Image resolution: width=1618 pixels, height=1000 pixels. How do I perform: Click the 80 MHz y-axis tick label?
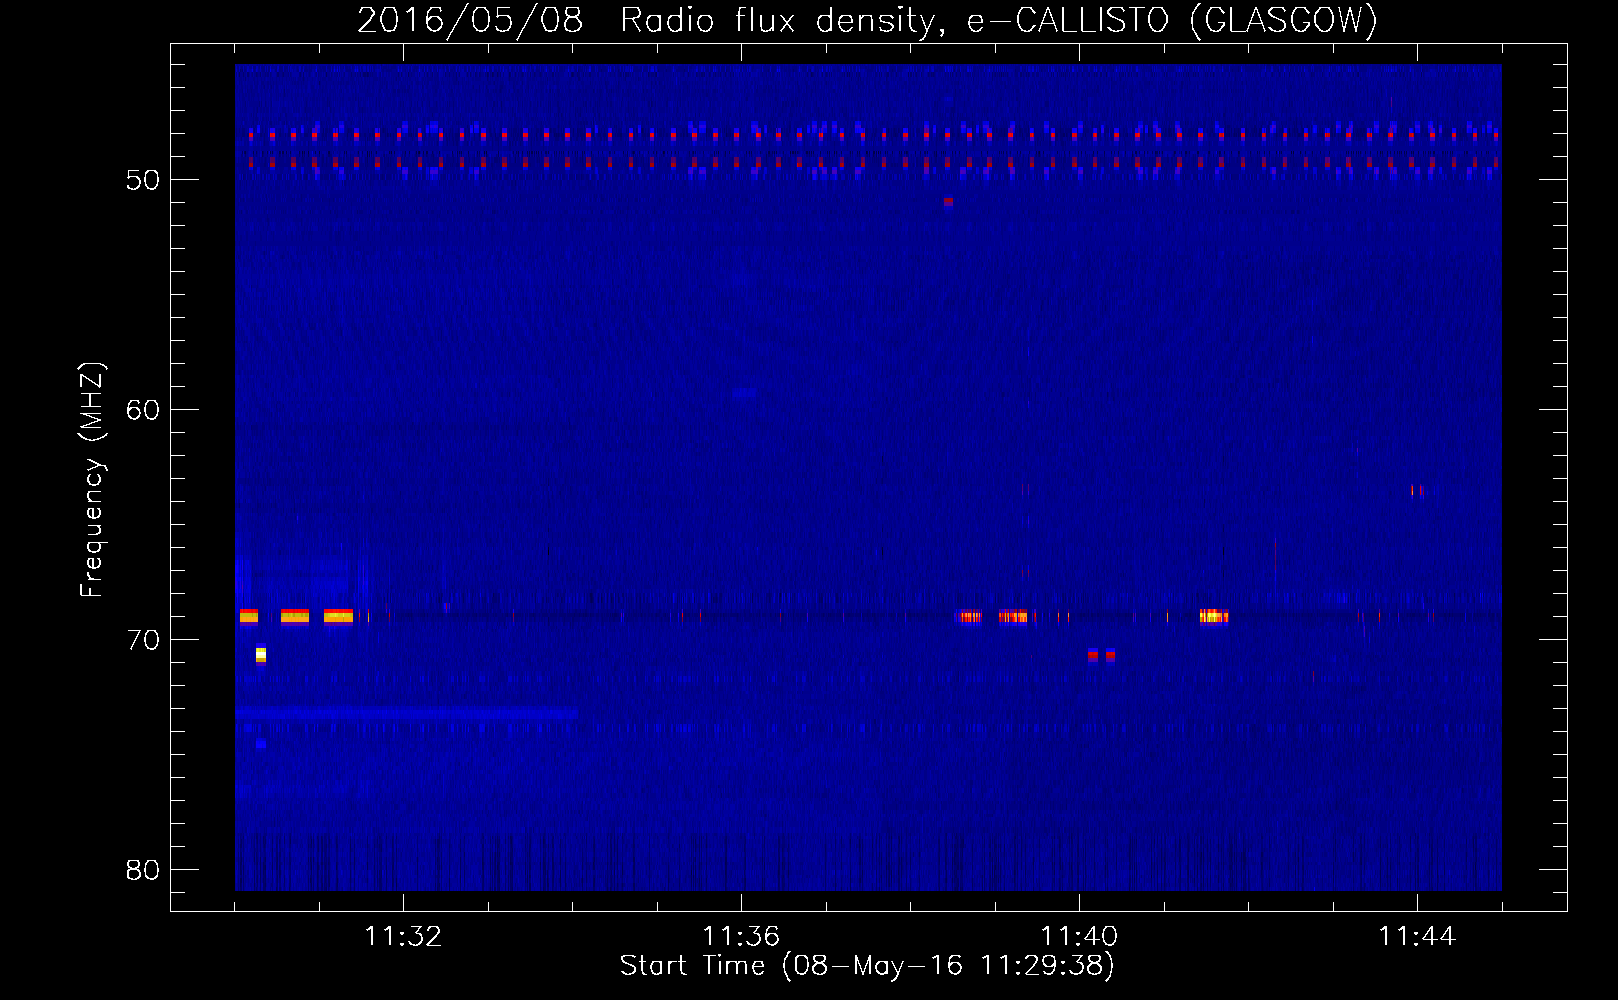143,870
